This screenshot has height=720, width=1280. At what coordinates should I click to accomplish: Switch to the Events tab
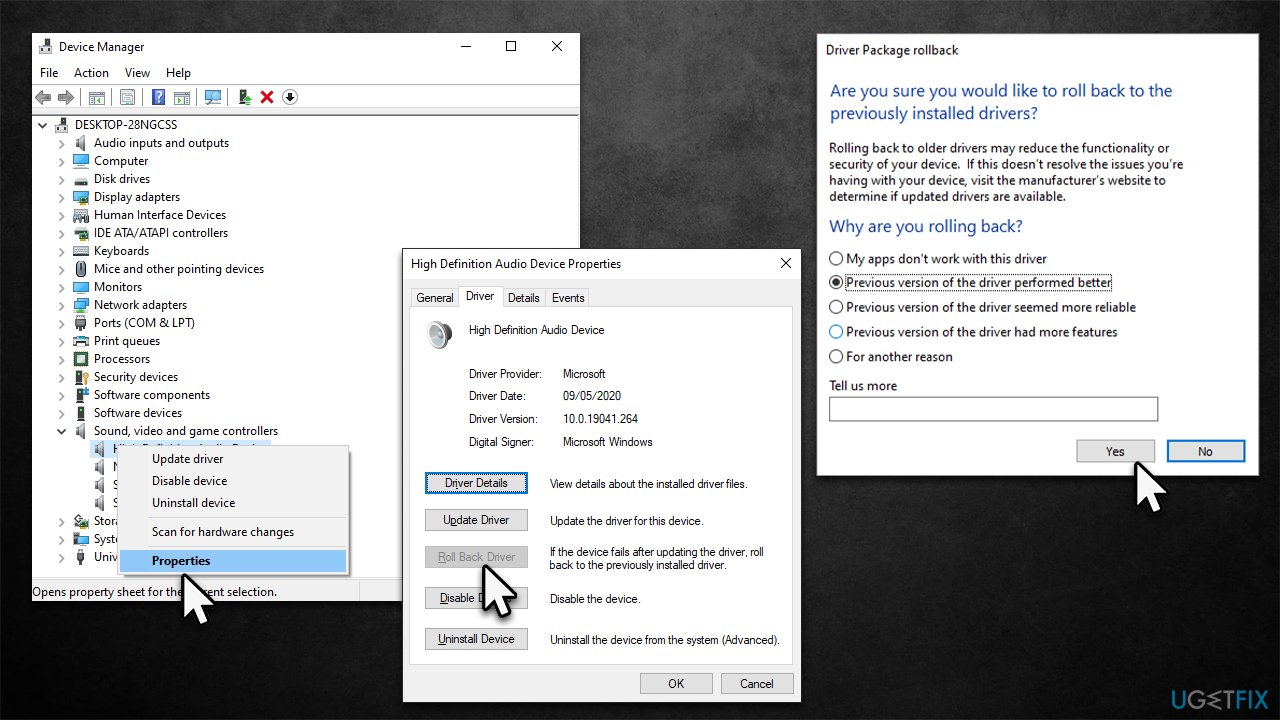pyautogui.click(x=567, y=297)
